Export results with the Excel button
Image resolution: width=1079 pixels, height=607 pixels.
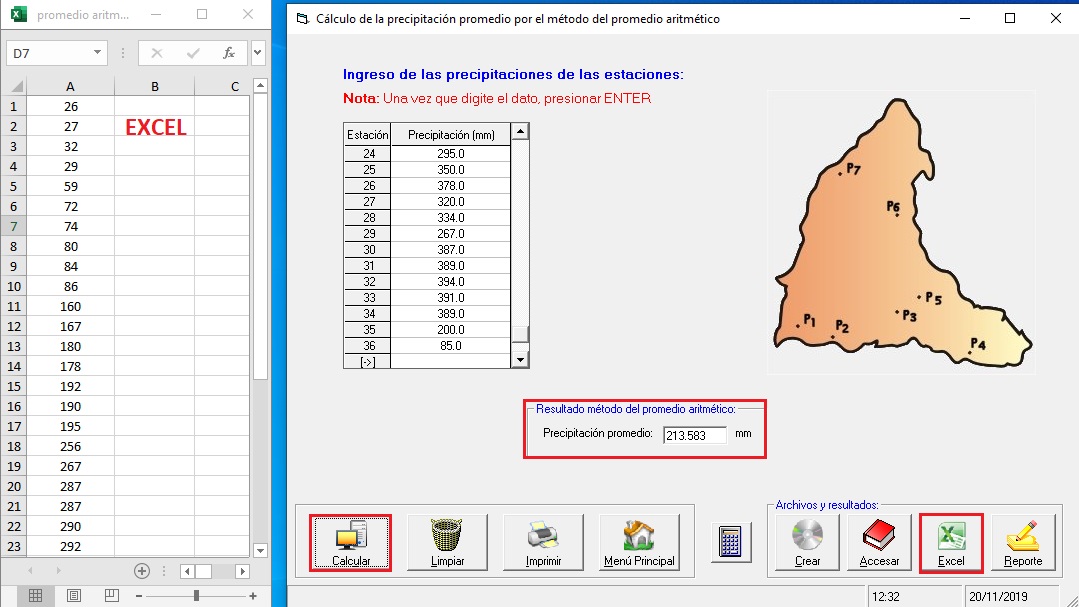951,542
